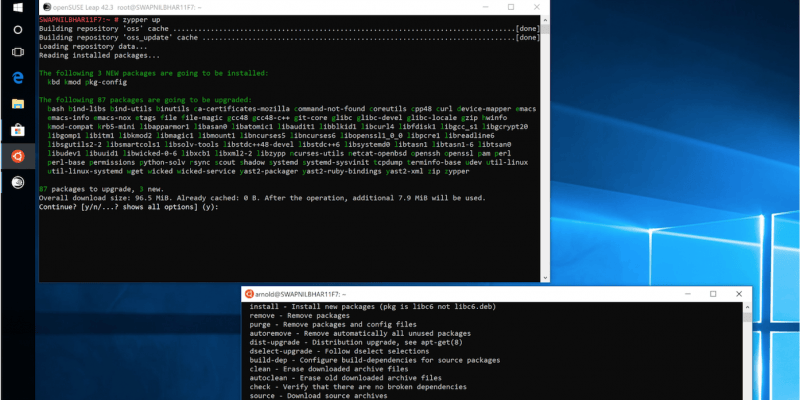
Task: Minimize the openSUSE Leap 42.3 window
Action: (x=484, y=7)
